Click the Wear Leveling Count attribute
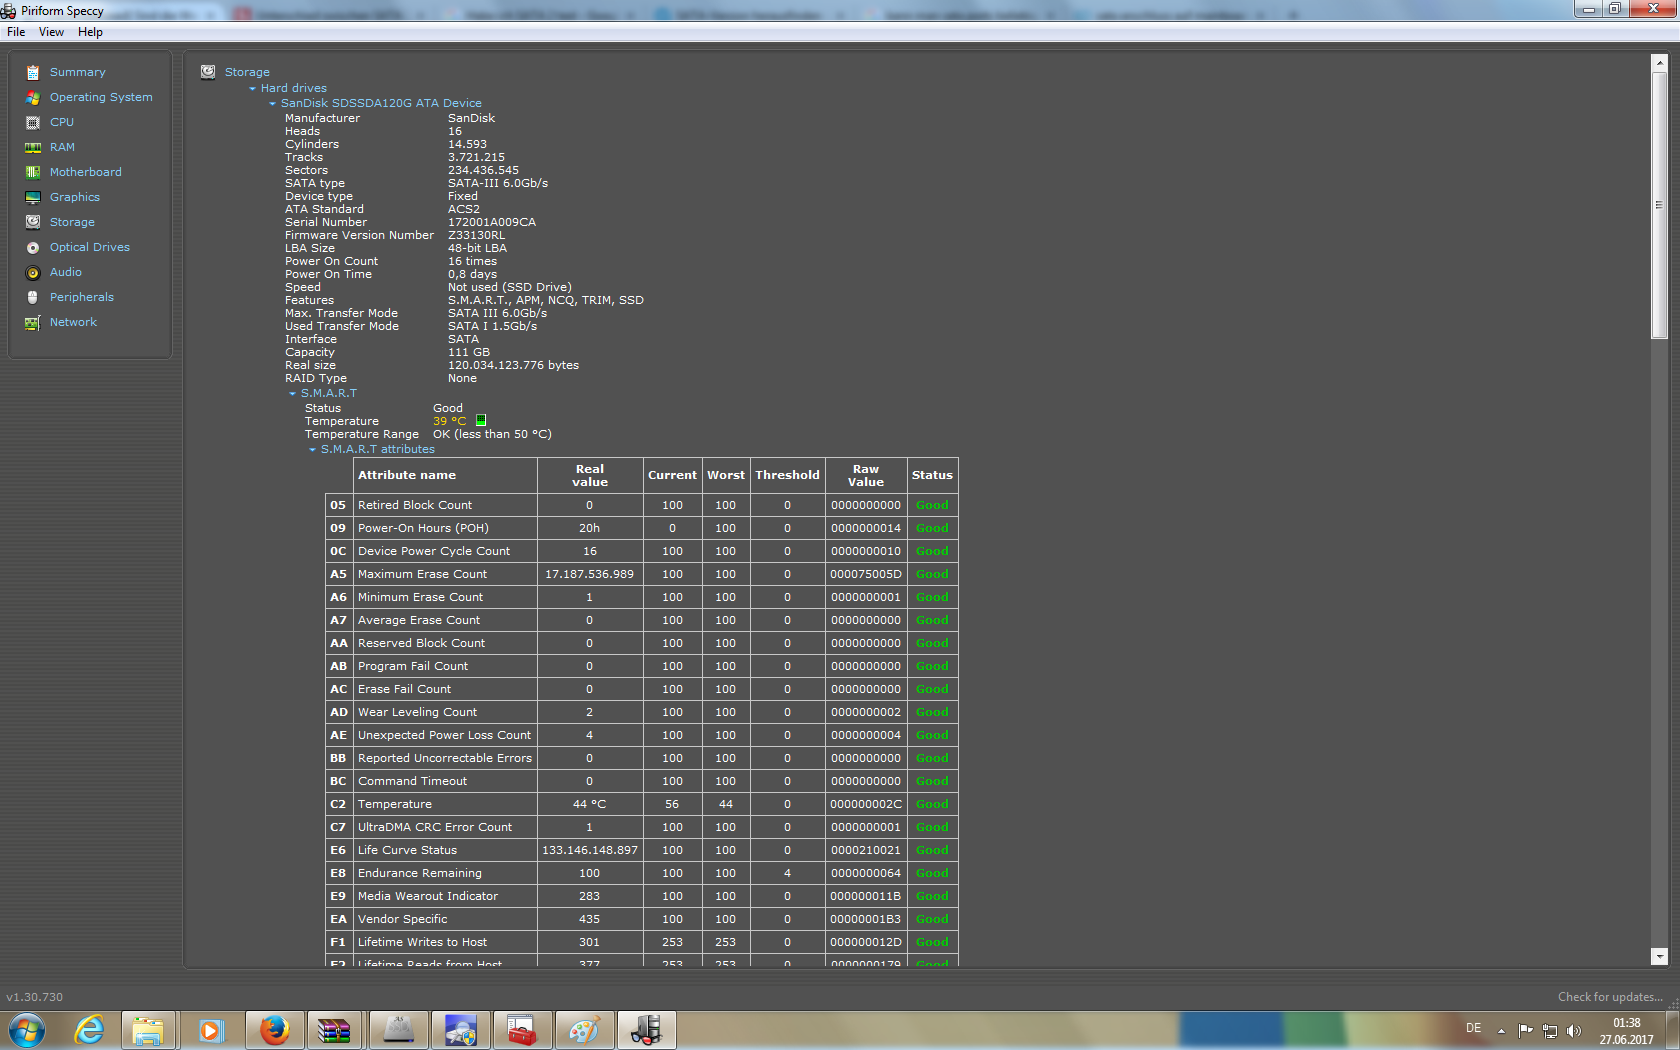The image size is (1680, 1050). pos(417,712)
